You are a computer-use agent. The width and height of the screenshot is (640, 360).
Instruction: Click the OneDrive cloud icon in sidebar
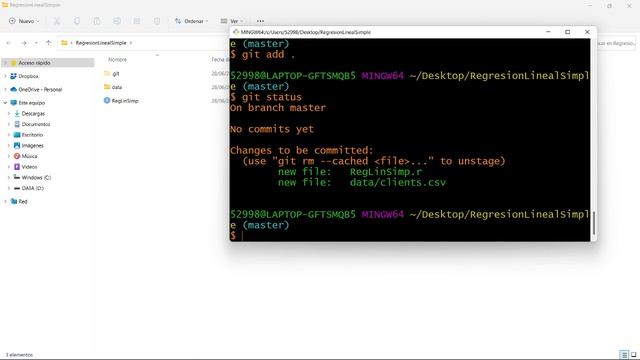click(x=13, y=89)
